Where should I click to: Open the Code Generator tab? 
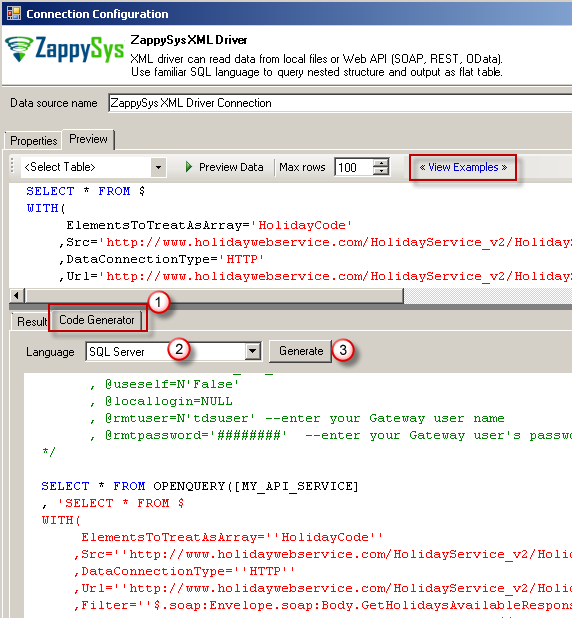(97, 320)
